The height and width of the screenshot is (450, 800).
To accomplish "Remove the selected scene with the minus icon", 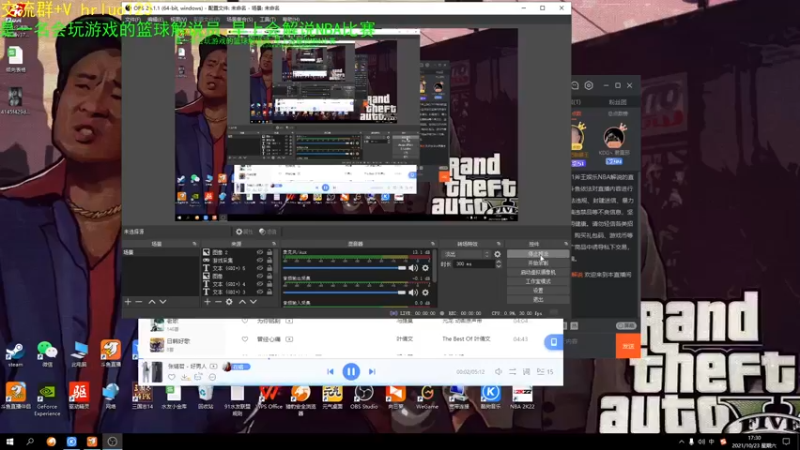I will click(138, 302).
